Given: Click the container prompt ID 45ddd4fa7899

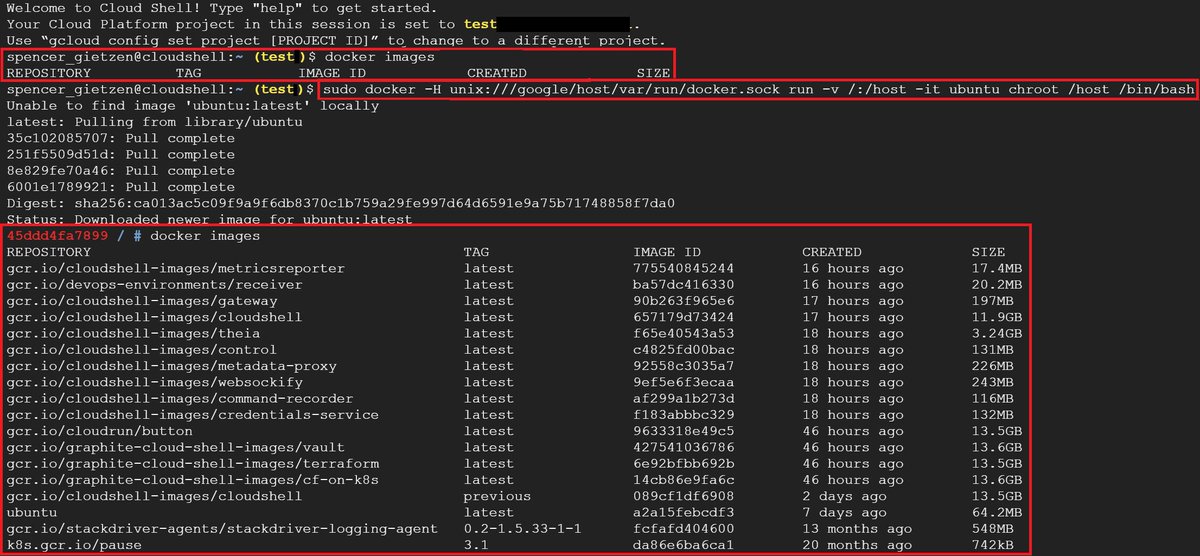Looking at the screenshot, I should [x=57, y=235].
